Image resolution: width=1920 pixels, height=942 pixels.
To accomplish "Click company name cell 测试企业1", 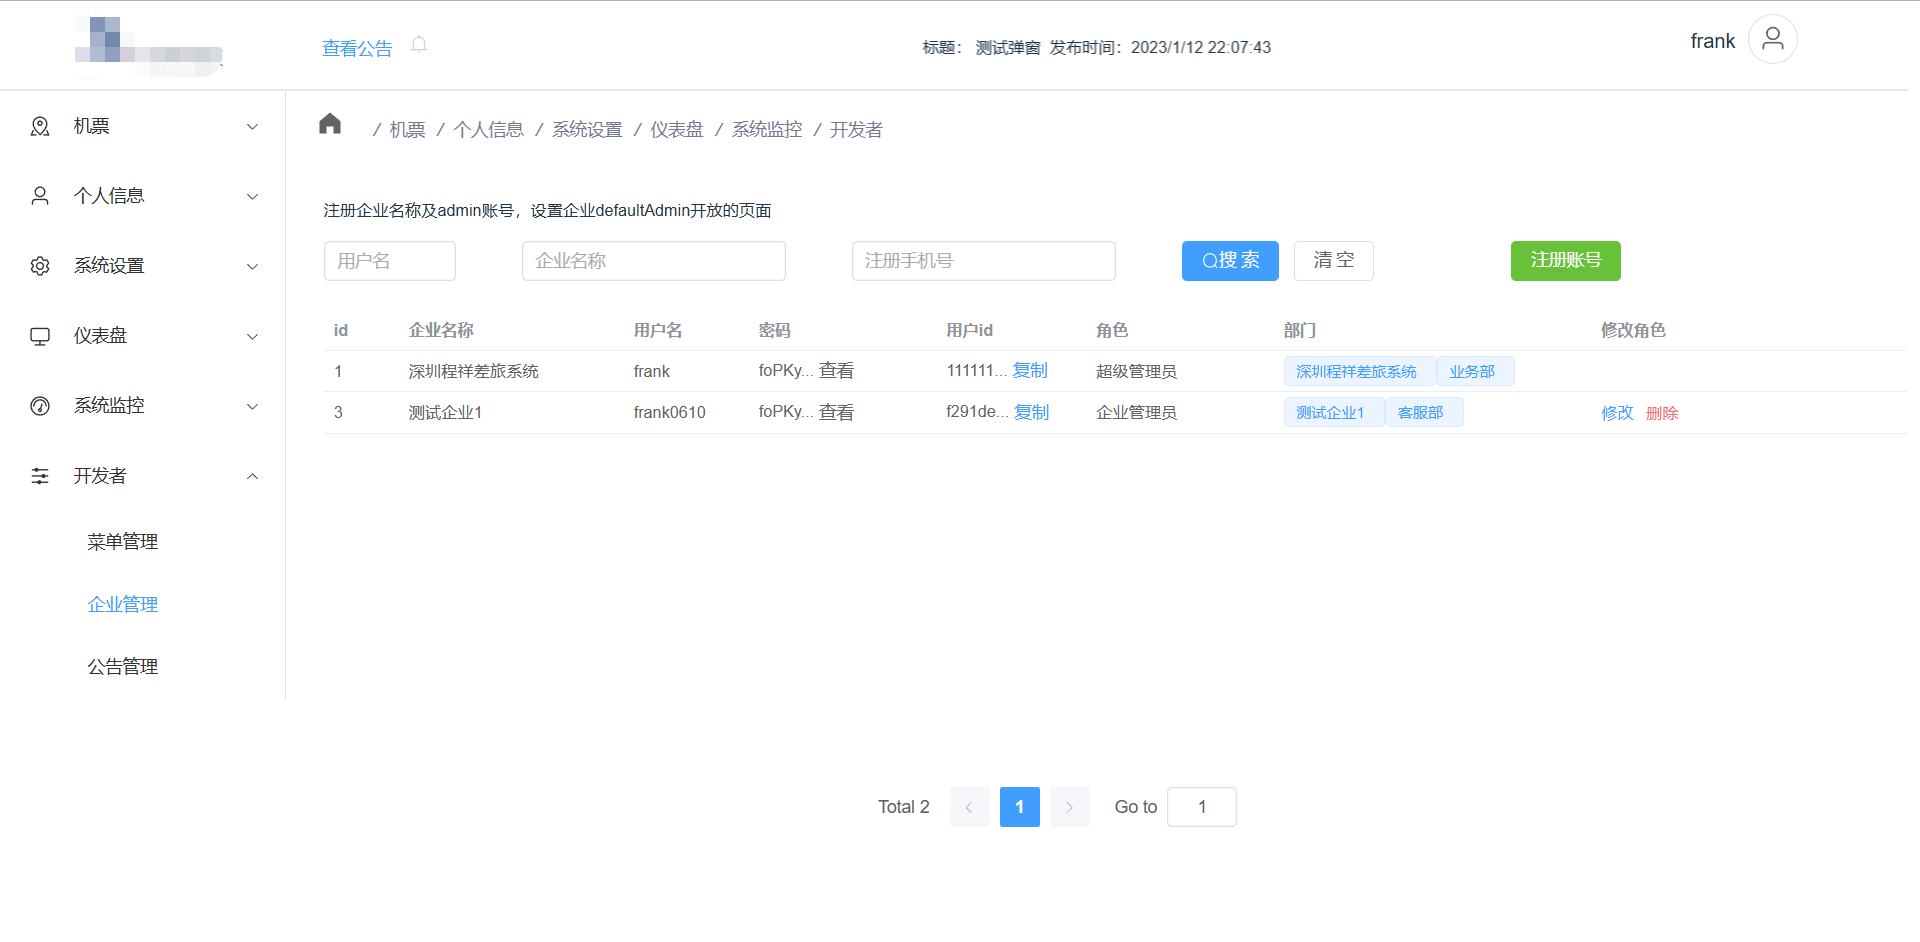I will (445, 412).
